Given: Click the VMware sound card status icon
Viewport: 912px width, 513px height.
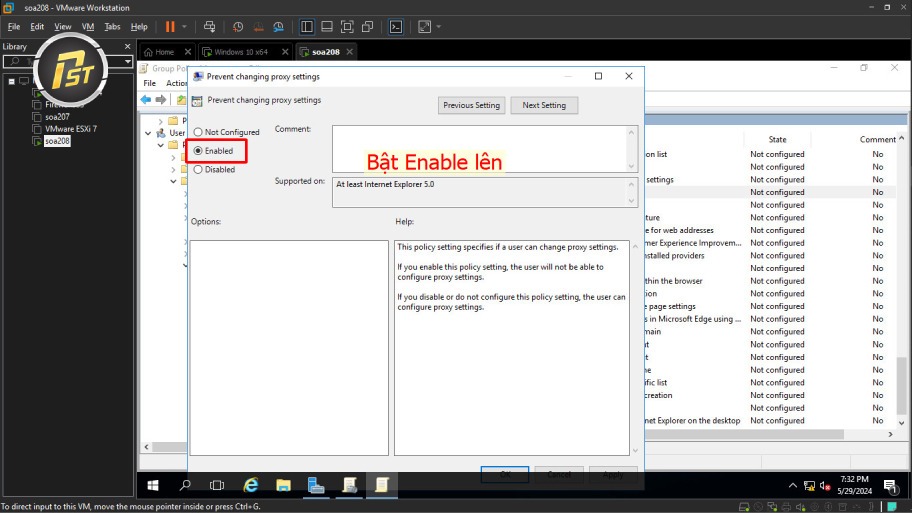Looking at the screenshot, I should click(x=801, y=507).
